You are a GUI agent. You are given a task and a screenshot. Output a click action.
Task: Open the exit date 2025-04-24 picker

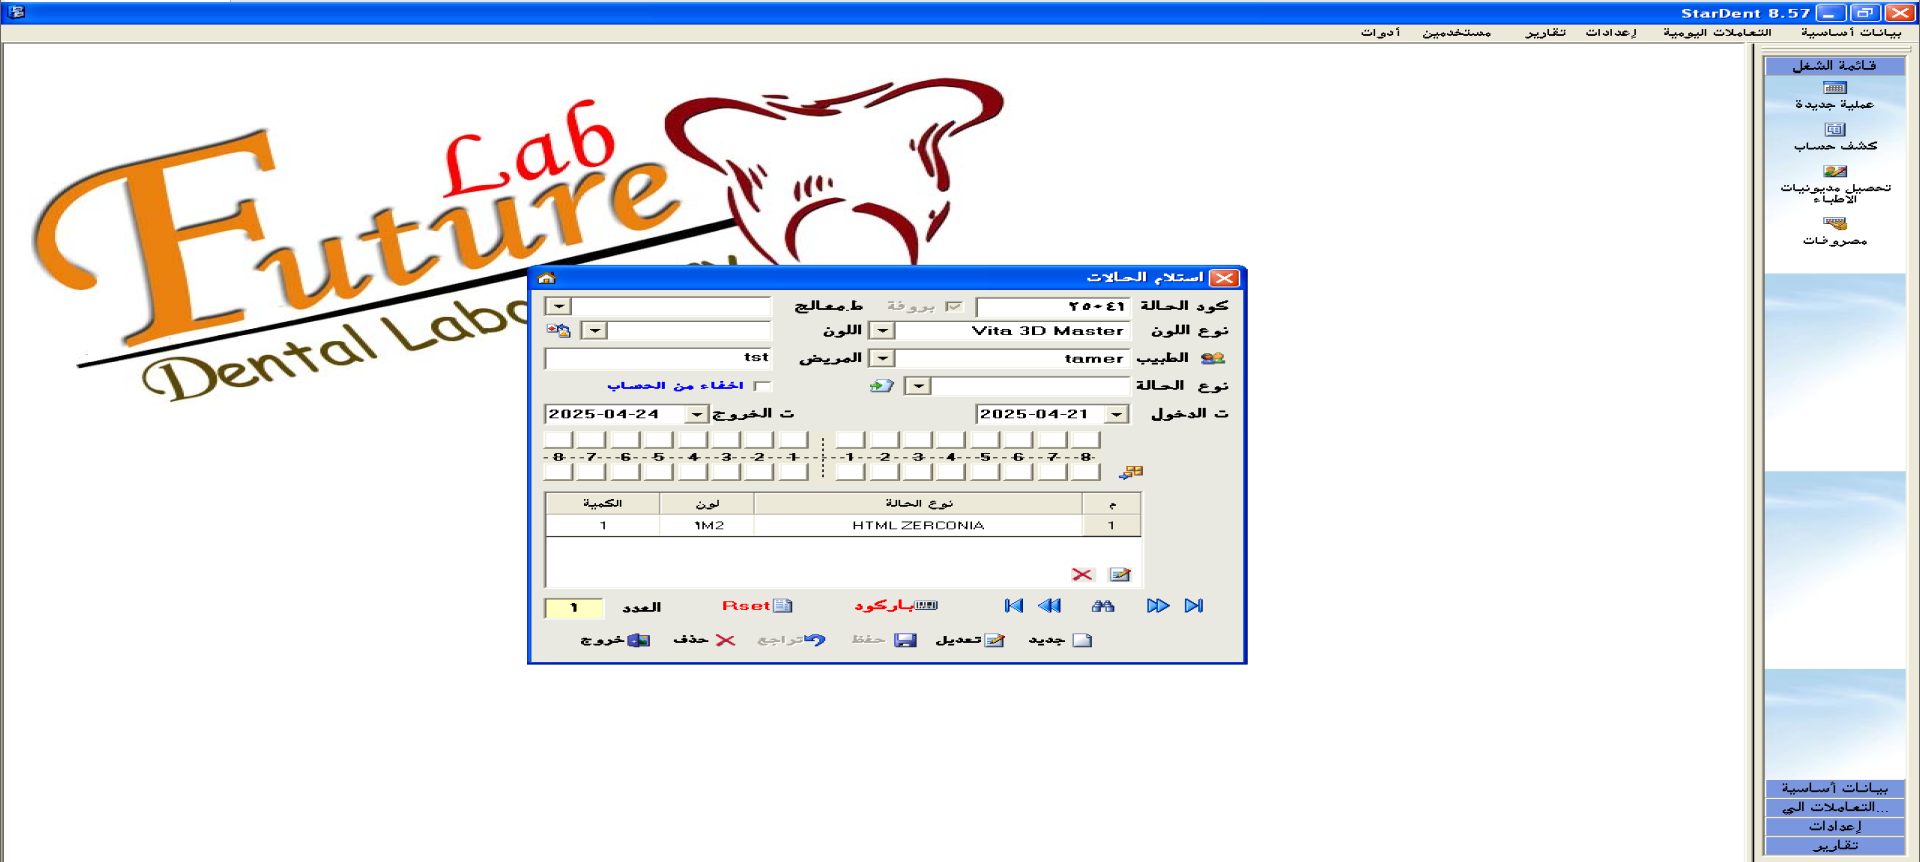click(697, 414)
